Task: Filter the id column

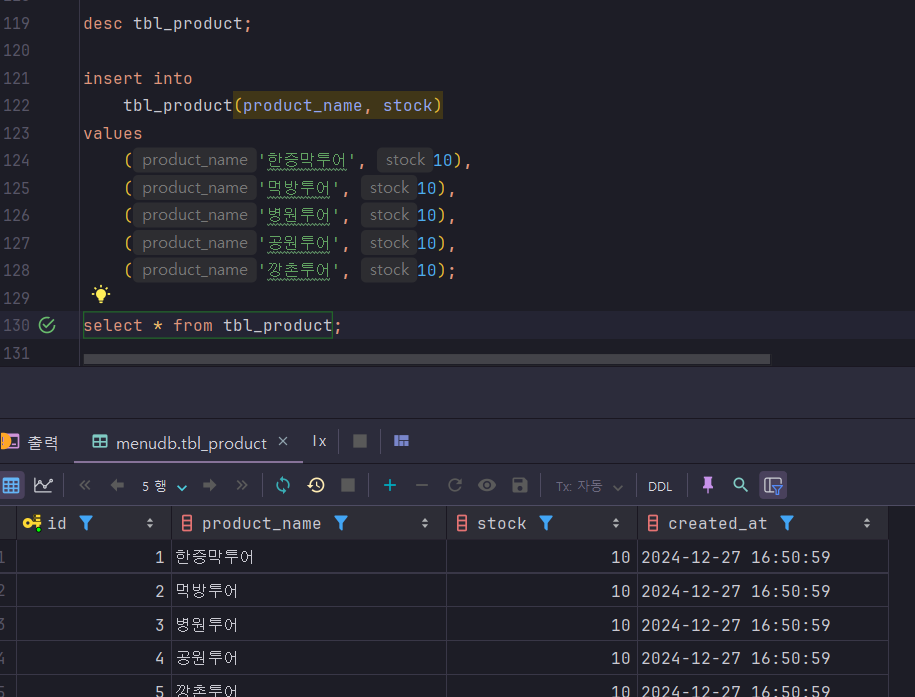Action: click(x=86, y=523)
